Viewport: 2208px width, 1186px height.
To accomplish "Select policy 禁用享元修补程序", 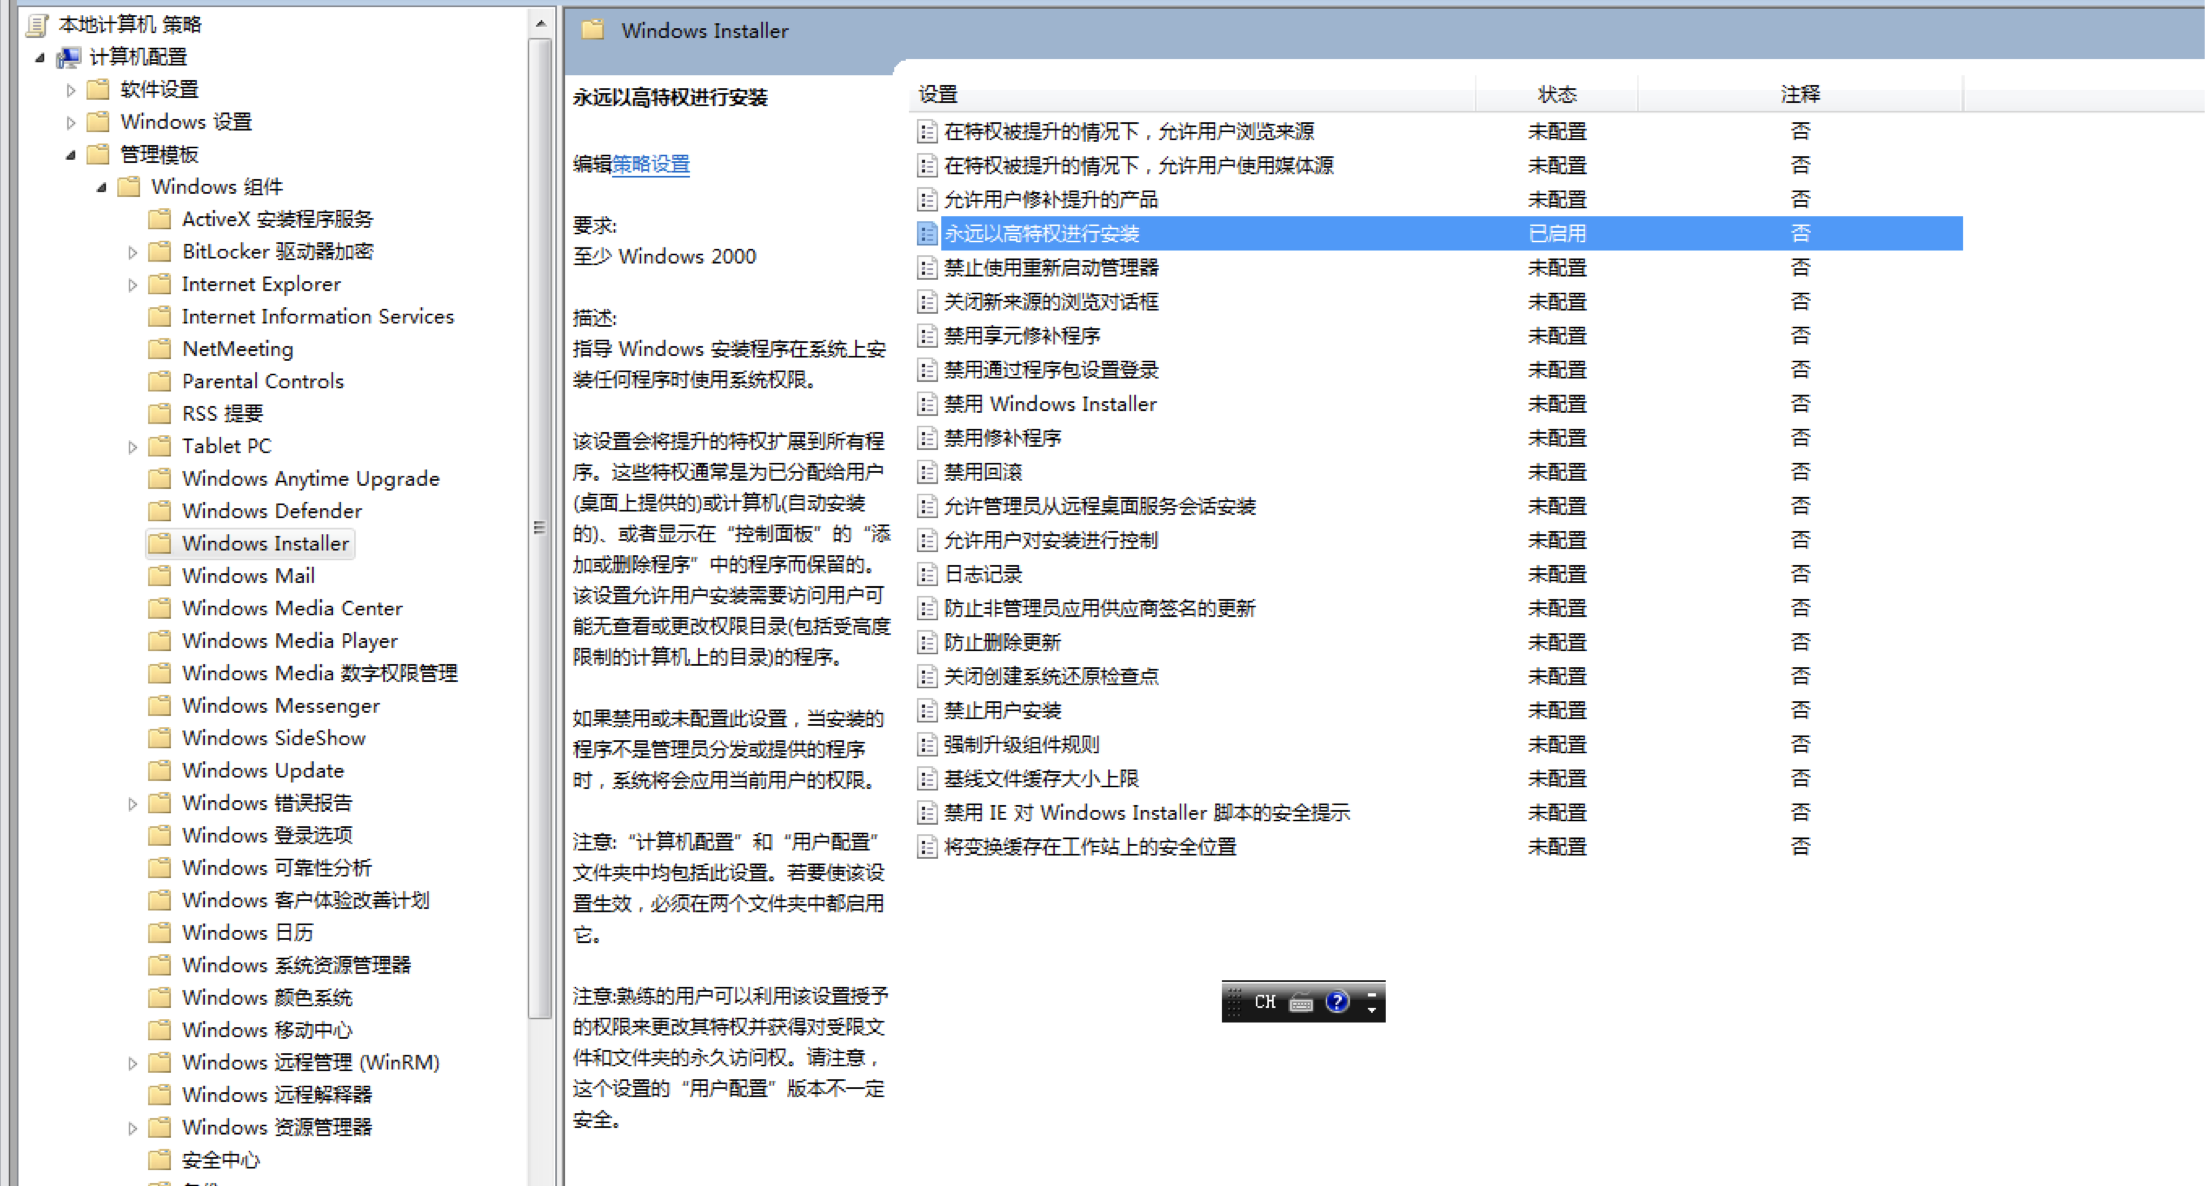I will click(1022, 336).
